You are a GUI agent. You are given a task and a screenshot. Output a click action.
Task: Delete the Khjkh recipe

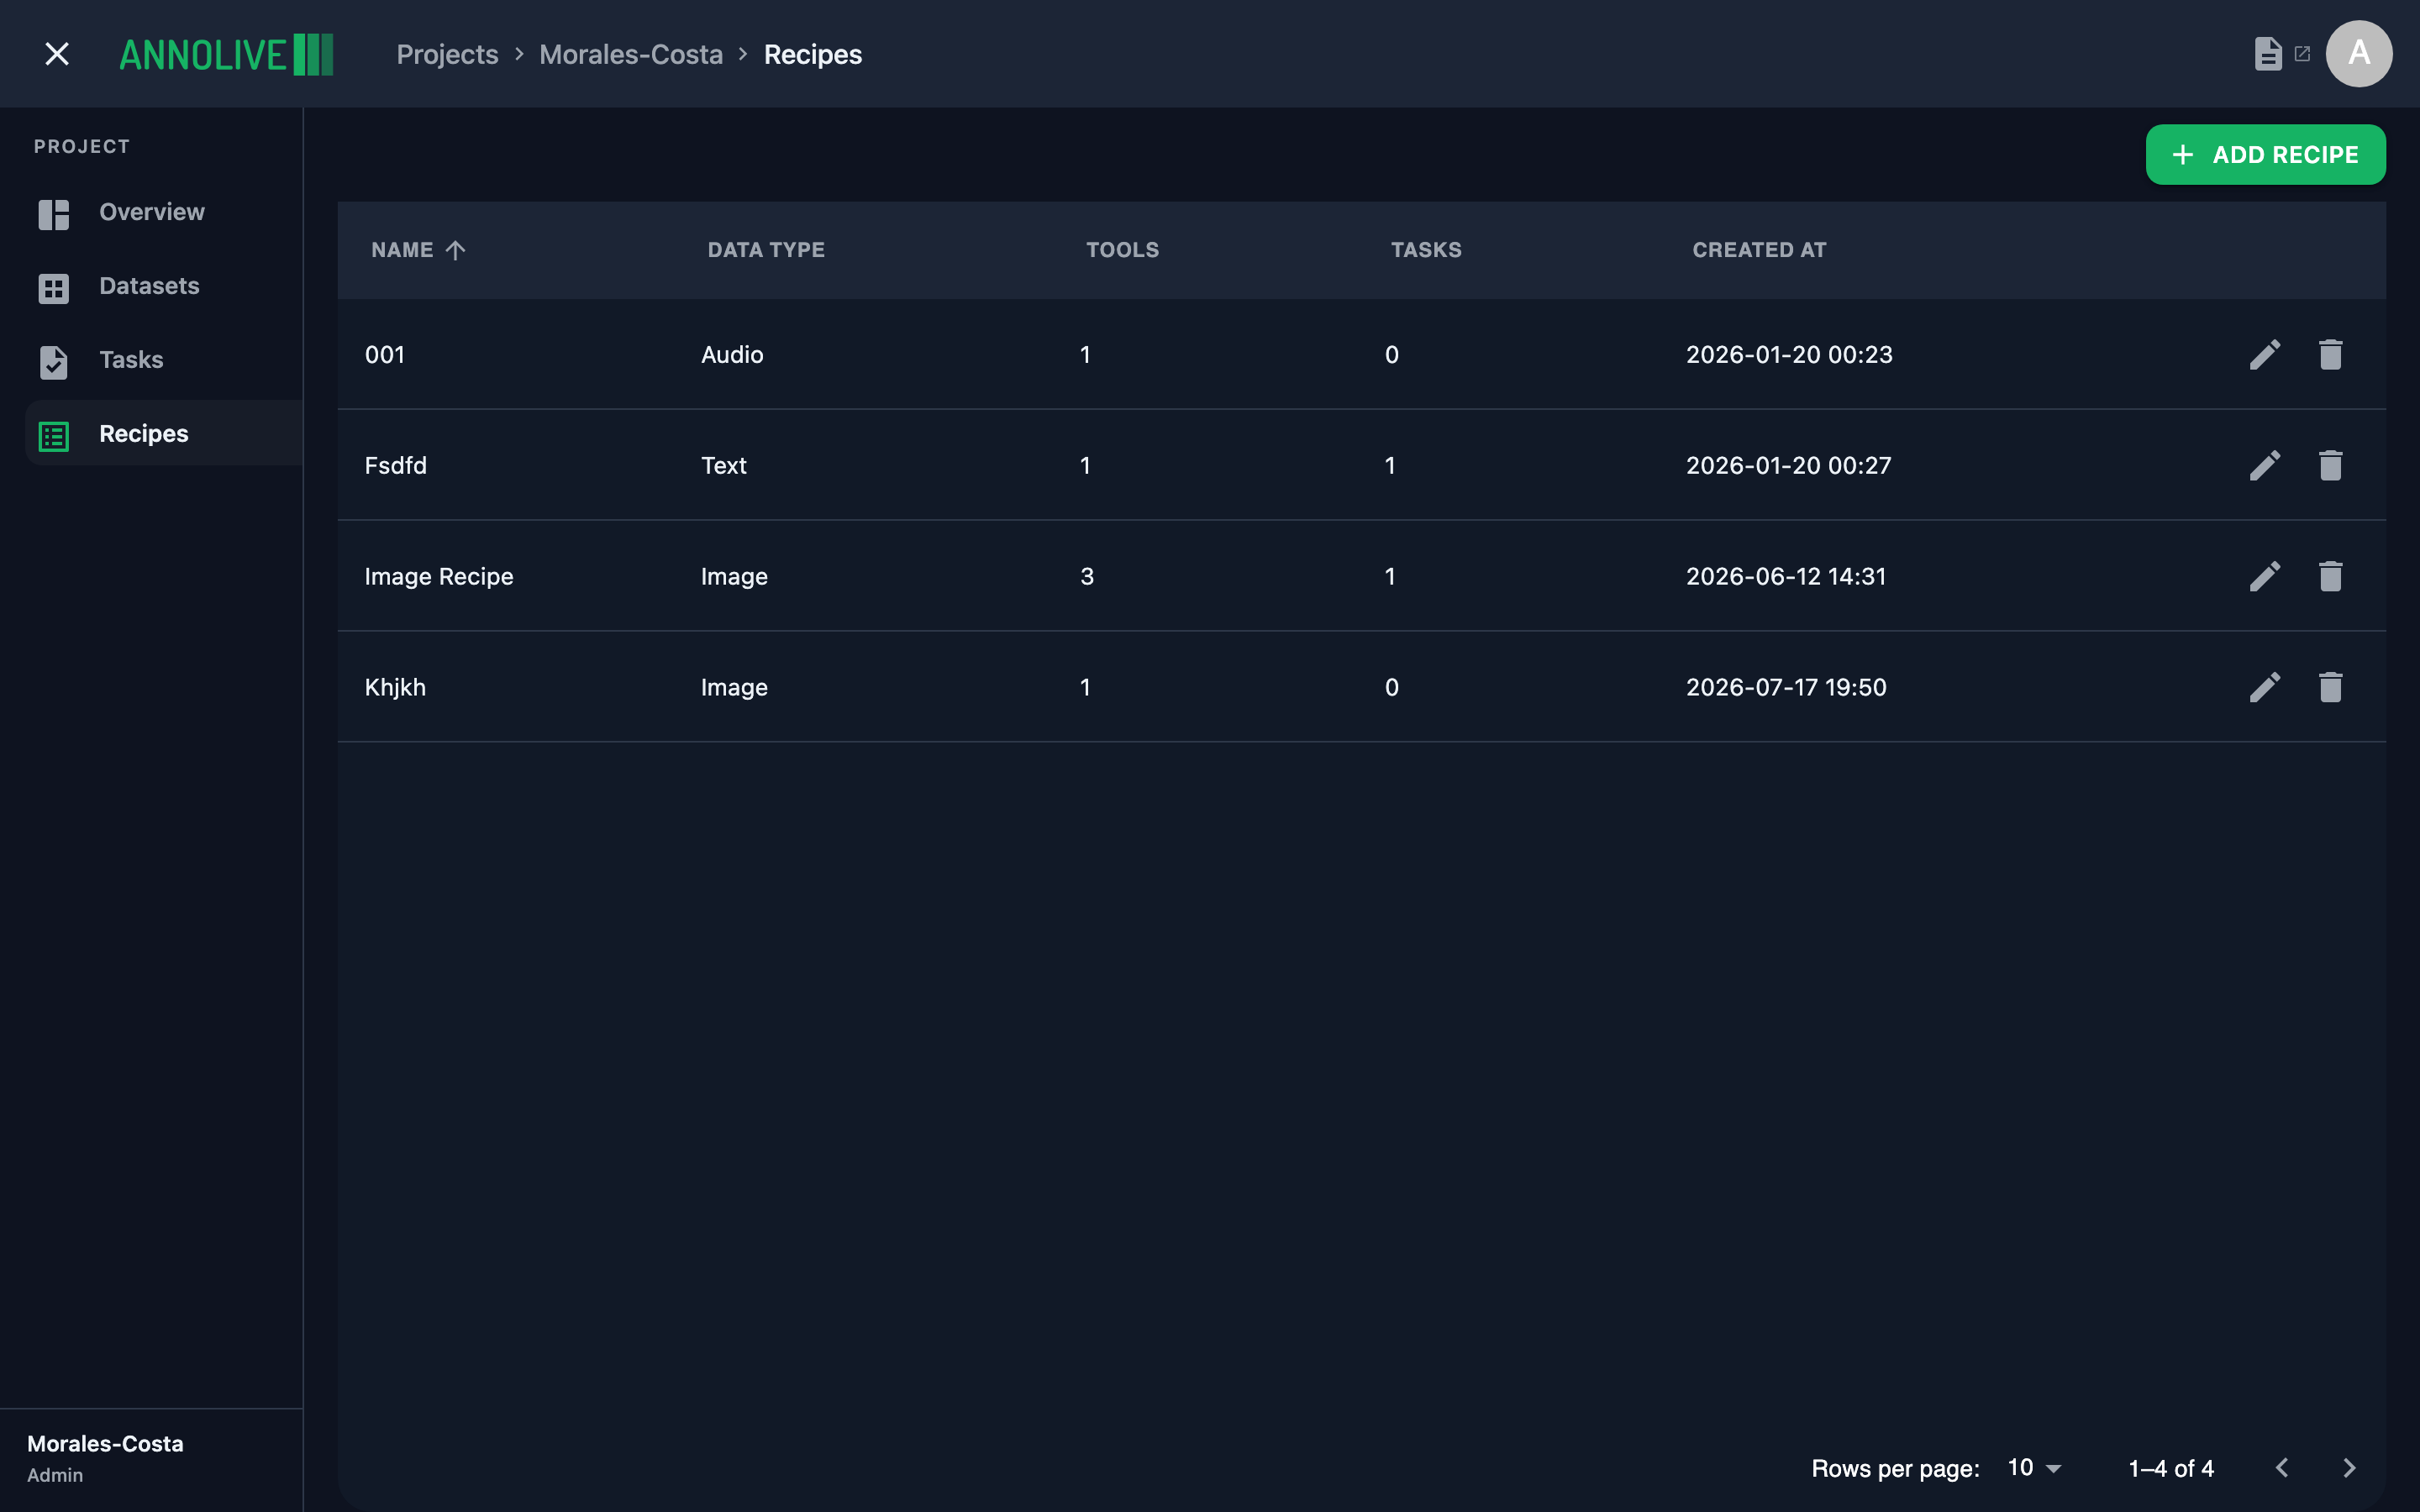click(x=2331, y=687)
